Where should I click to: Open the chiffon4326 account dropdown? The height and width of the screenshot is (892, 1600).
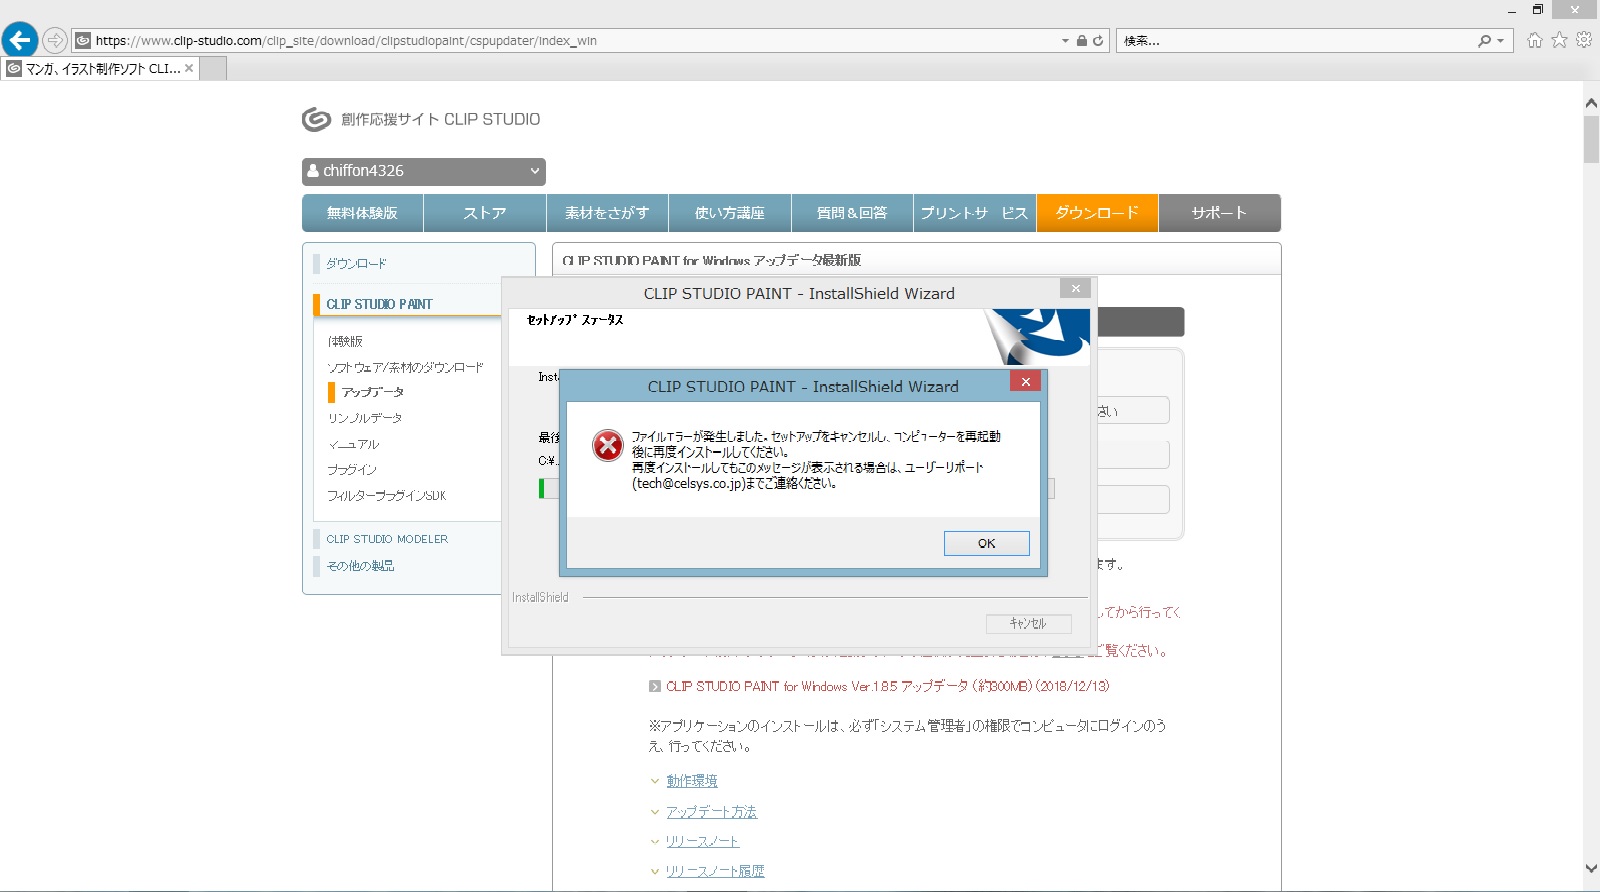pos(424,171)
